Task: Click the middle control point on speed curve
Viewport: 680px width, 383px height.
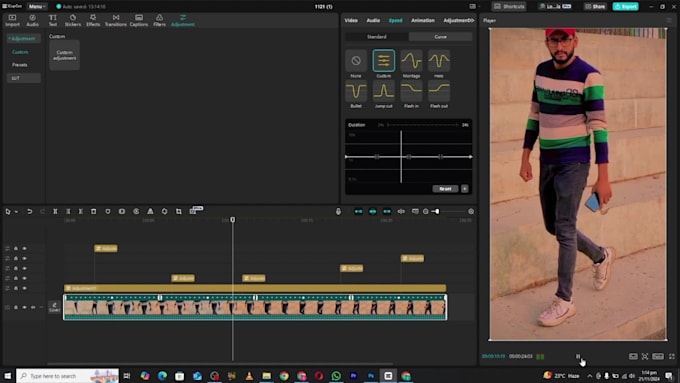Action: pos(409,157)
